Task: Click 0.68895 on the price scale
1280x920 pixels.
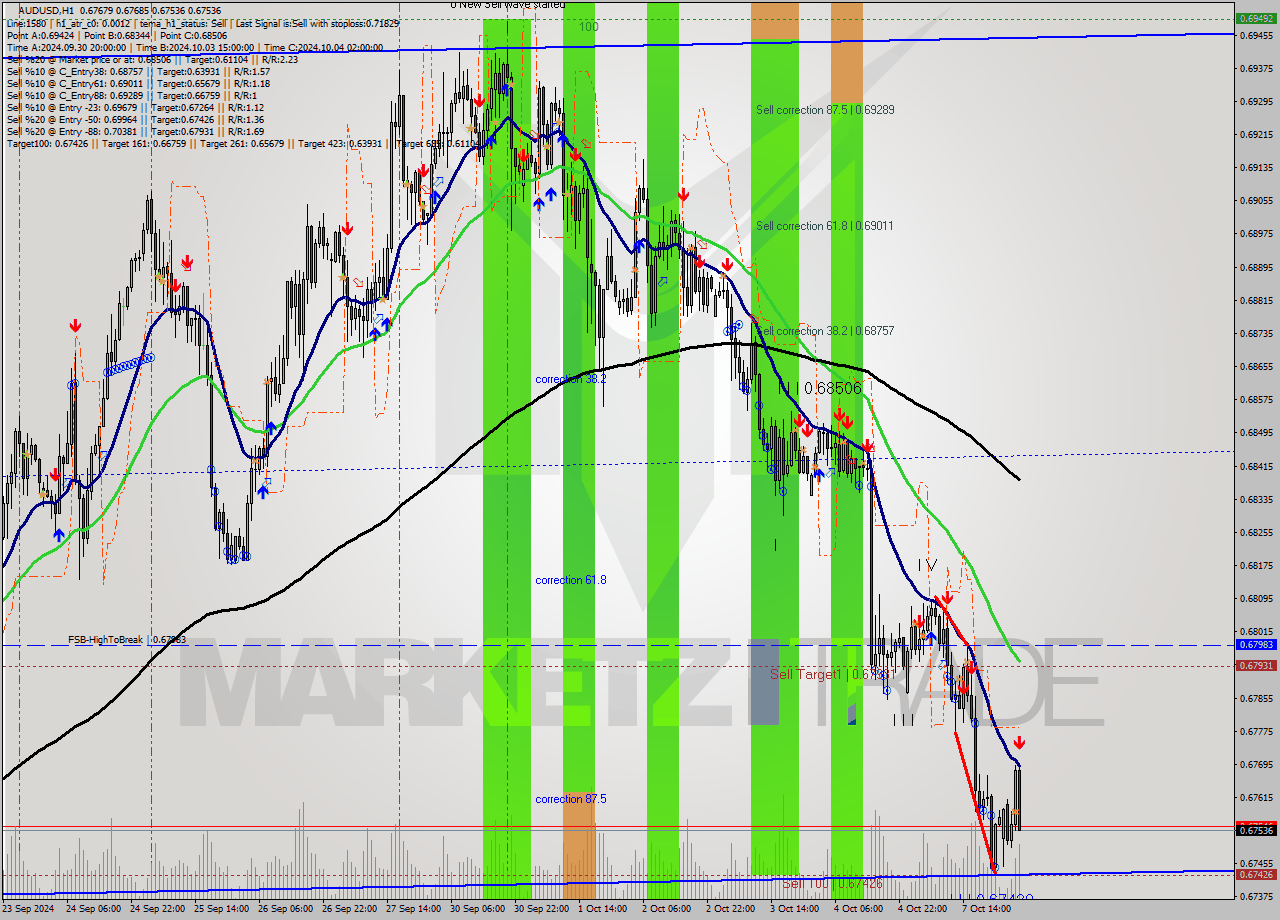Action: coord(1256,267)
